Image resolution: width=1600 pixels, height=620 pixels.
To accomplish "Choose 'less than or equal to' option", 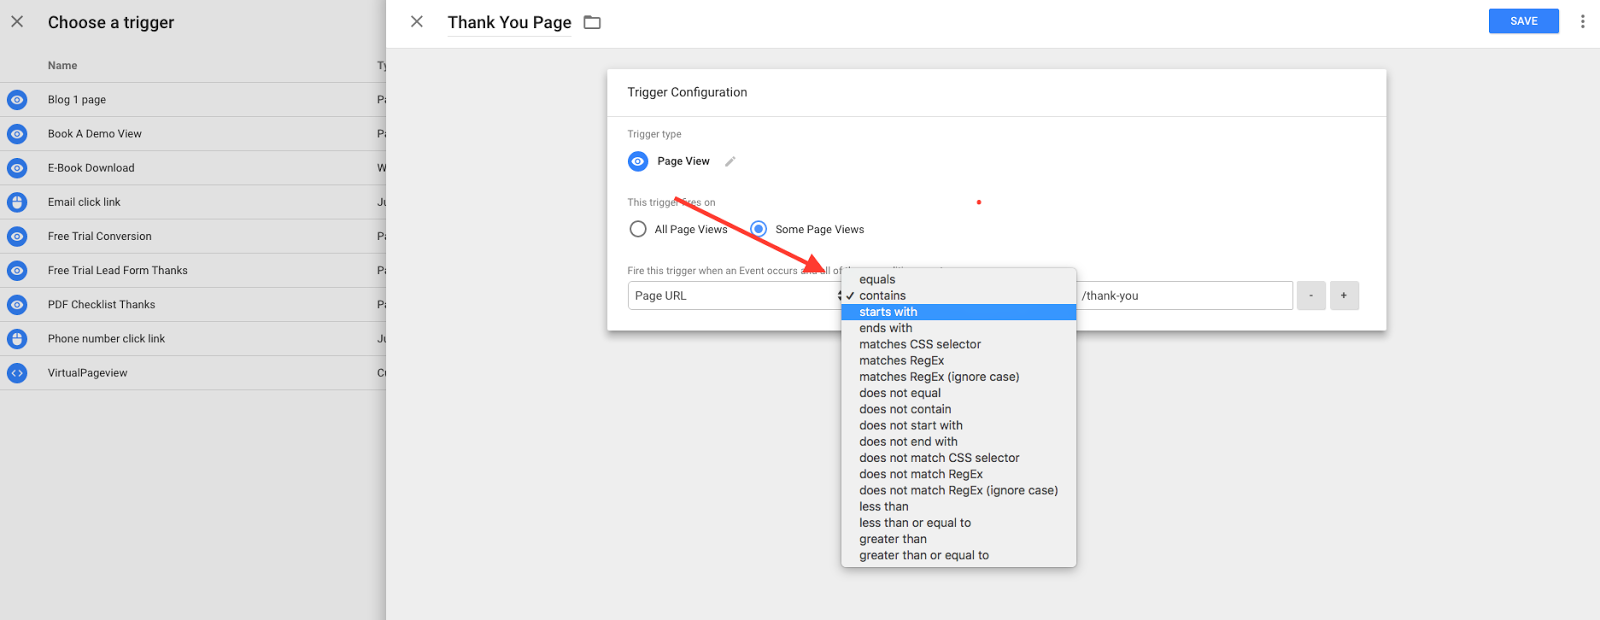I will coord(959,523).
